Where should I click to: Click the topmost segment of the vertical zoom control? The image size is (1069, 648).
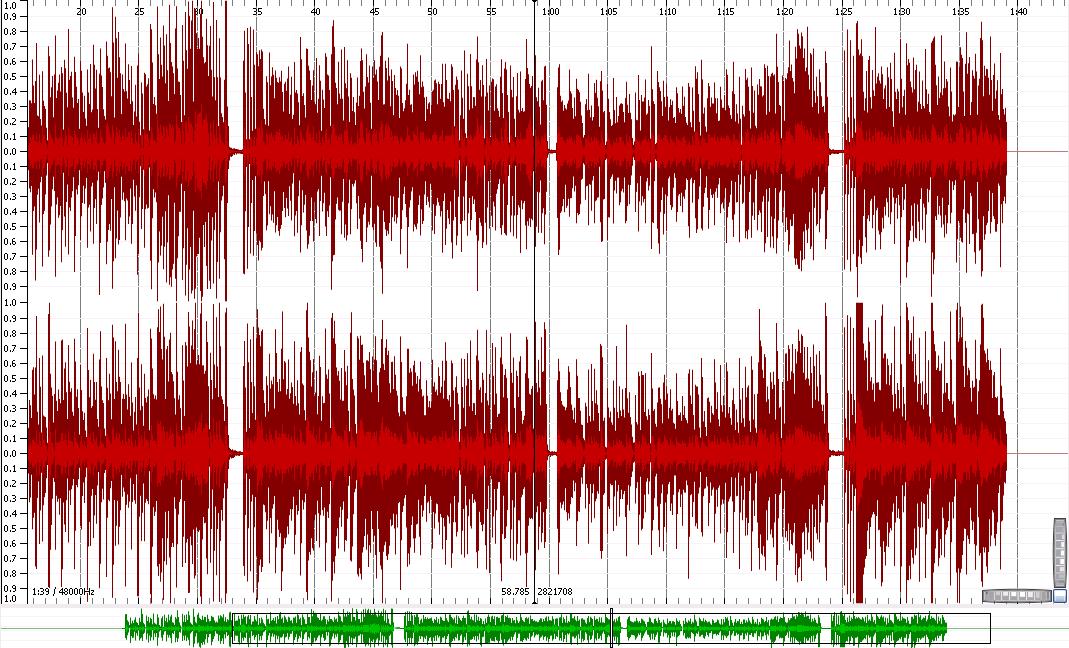click(x=1060, y=524)
